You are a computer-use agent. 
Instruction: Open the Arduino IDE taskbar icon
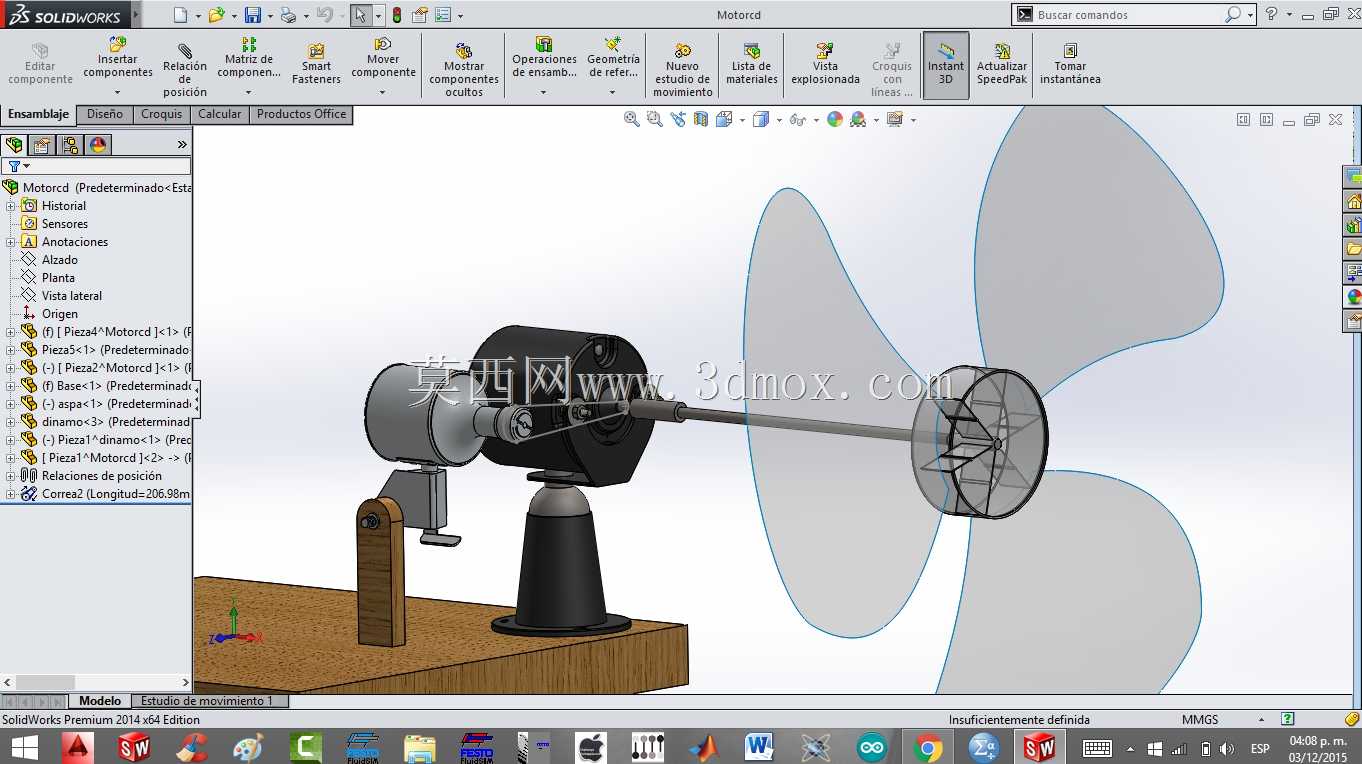click(x=872, y=747)
